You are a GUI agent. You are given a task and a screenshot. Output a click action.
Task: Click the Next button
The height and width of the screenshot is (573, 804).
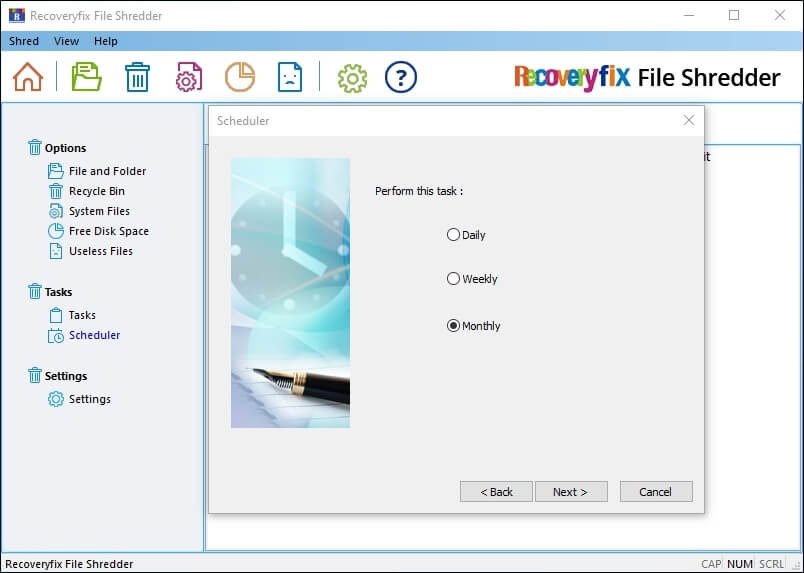pyautogui.click(x=570, y=492)
